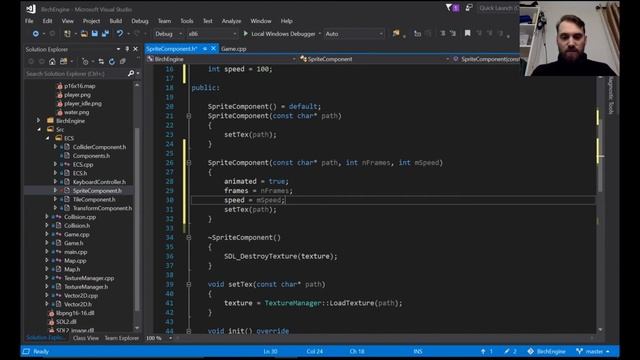Click Solution Explorer Collapse All icon
640x360 pixels.
point(123,62)
